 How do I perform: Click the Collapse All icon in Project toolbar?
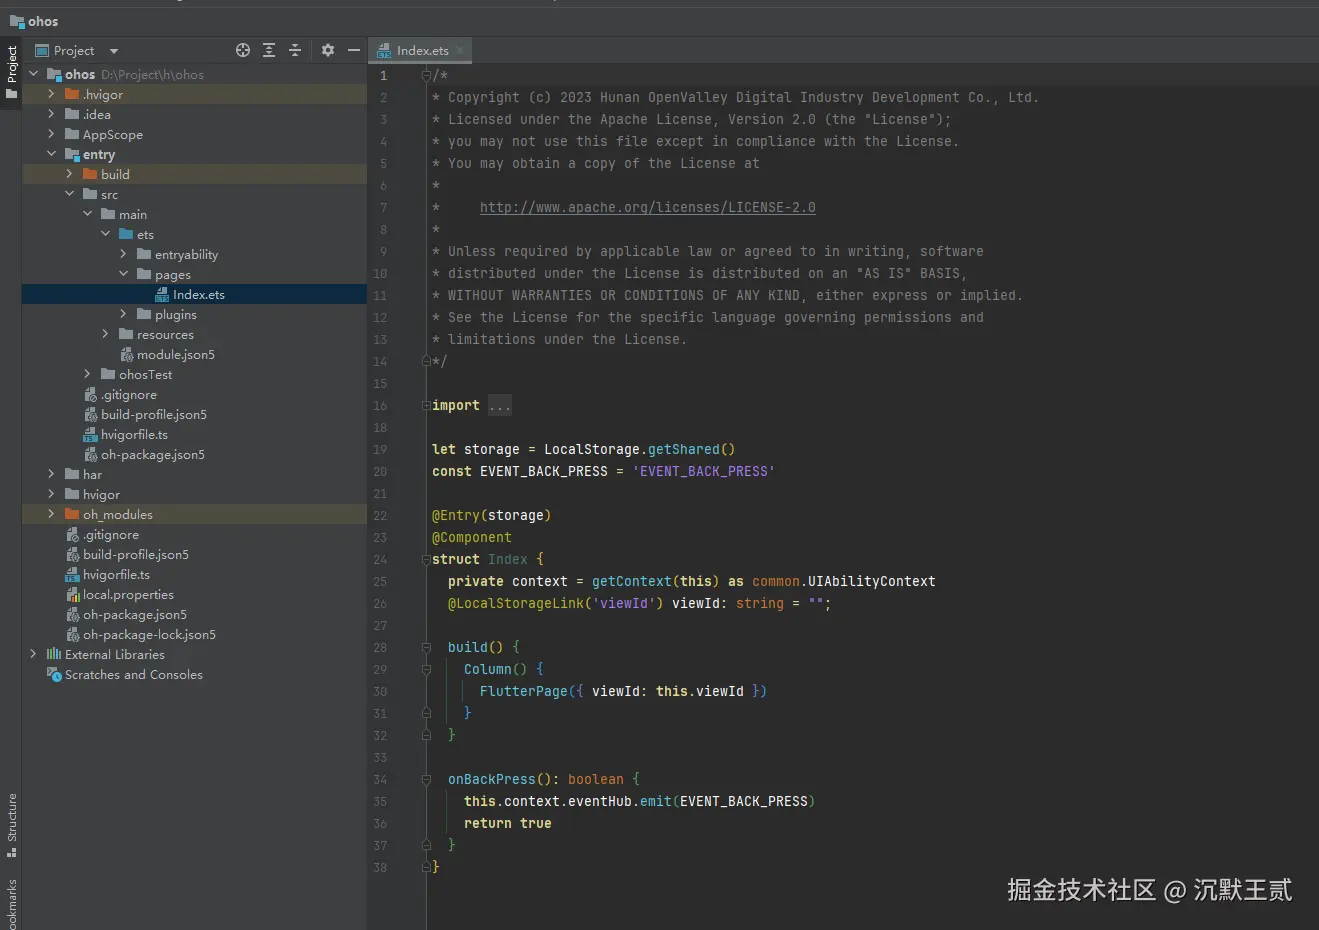(295, 50)
